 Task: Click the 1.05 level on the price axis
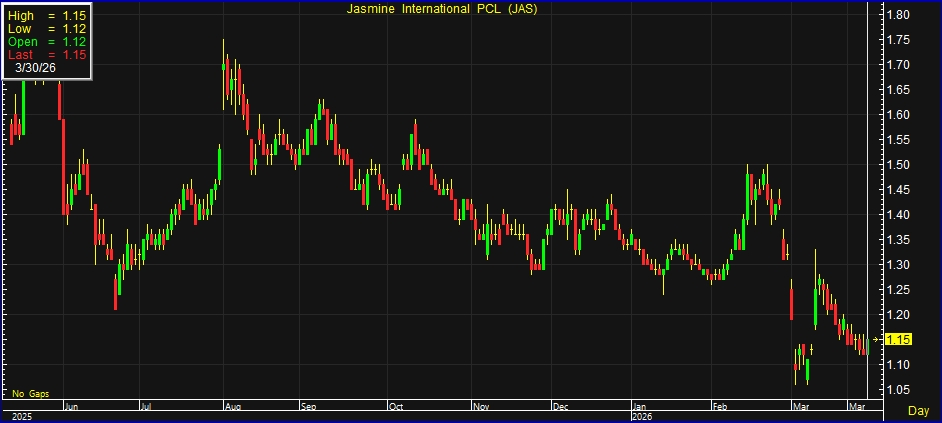pyautogui.click(x=898, y=390)
